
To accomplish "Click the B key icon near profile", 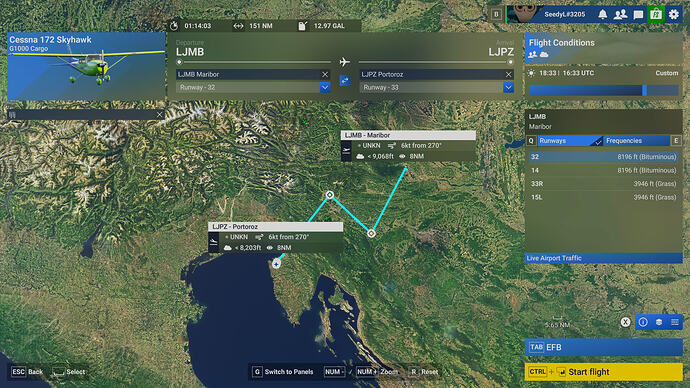I will point(496,15).
